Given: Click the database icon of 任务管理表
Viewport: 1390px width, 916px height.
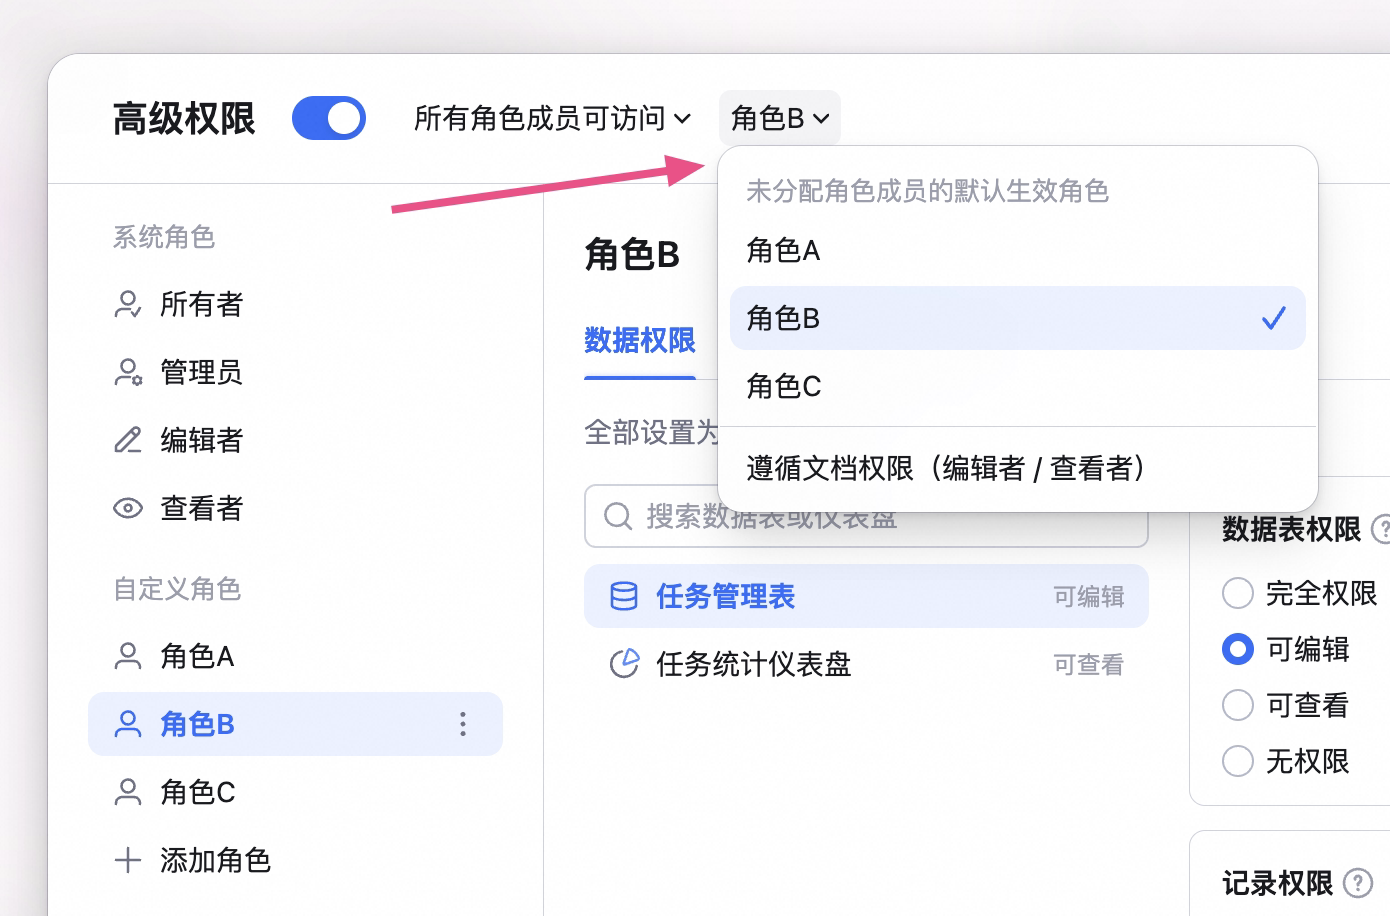Looking at the screenshot, I should click(x=624, y=596).
